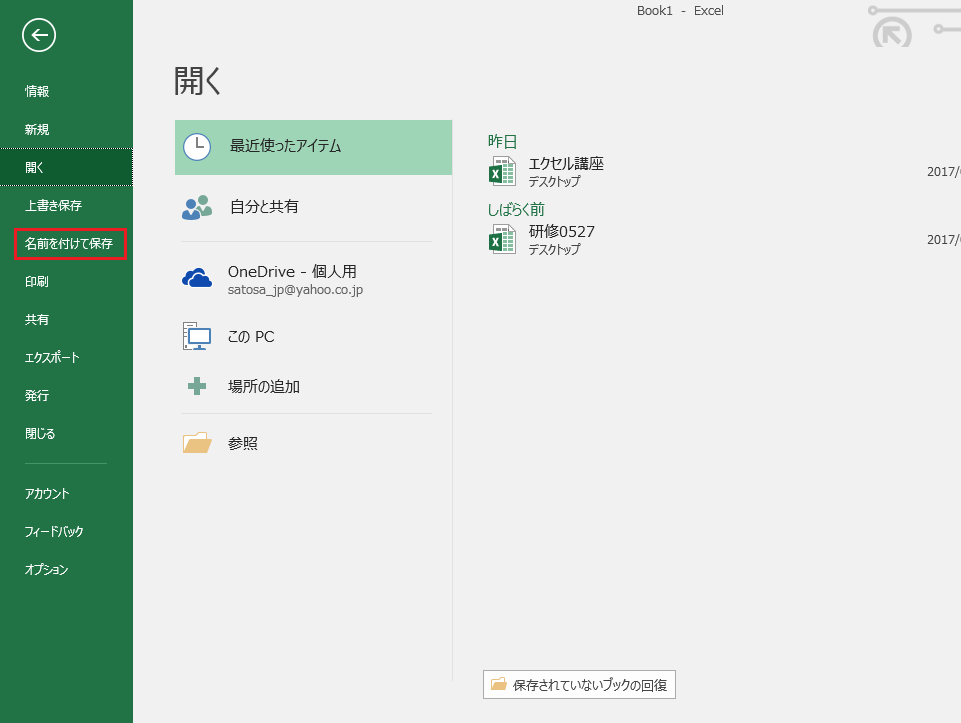Click the satosa_jp@yahoo.co.jp account text
Screen dimensions: 961x723
pyautogui.click(x=295, y=290)
